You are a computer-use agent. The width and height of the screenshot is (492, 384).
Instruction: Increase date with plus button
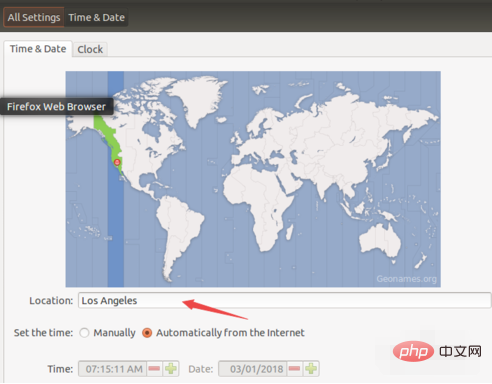(x=311, y=369)
